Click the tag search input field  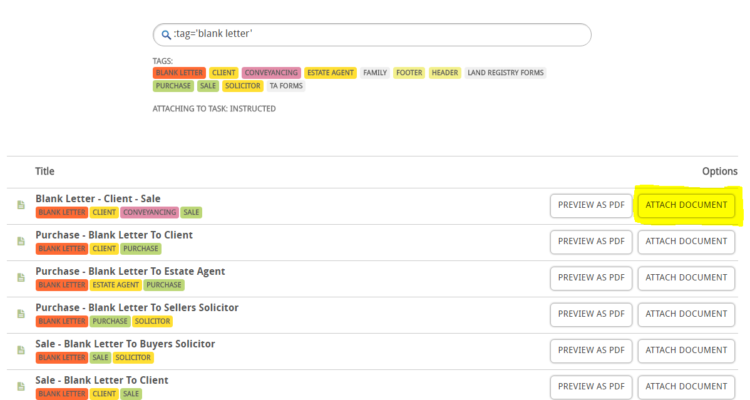372,35
